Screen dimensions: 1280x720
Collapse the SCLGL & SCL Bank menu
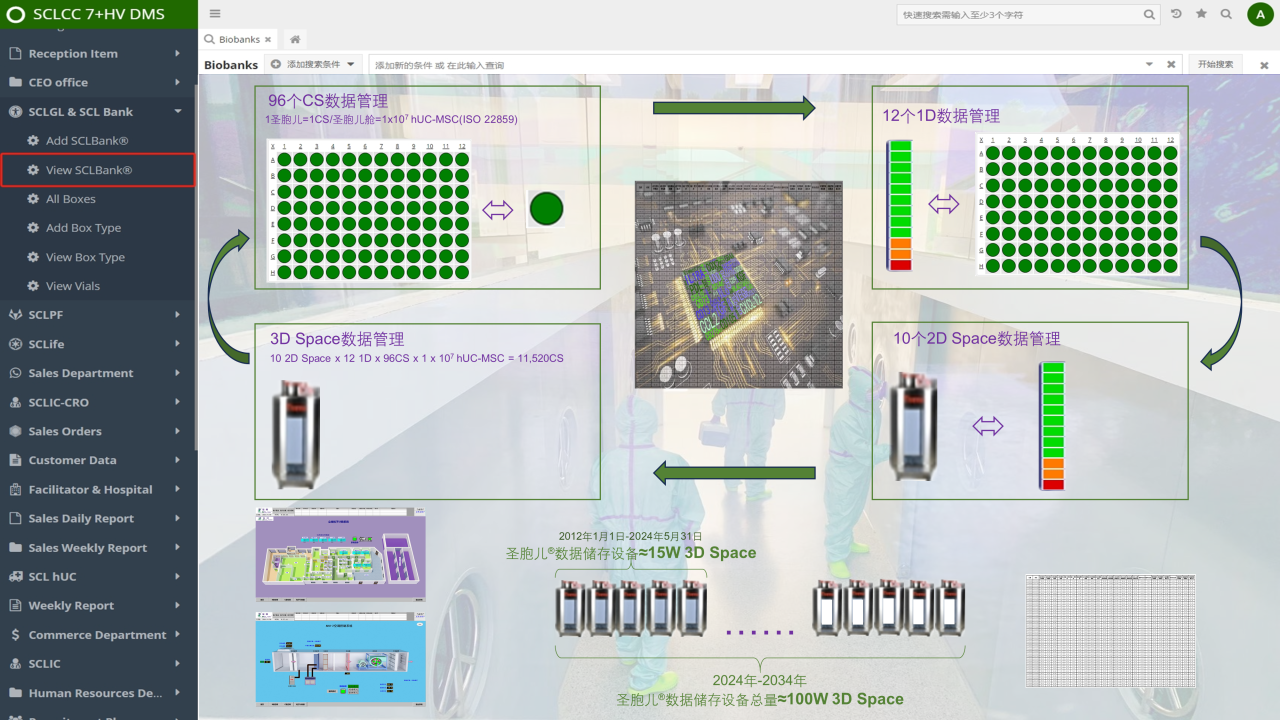tap(177, 112)
